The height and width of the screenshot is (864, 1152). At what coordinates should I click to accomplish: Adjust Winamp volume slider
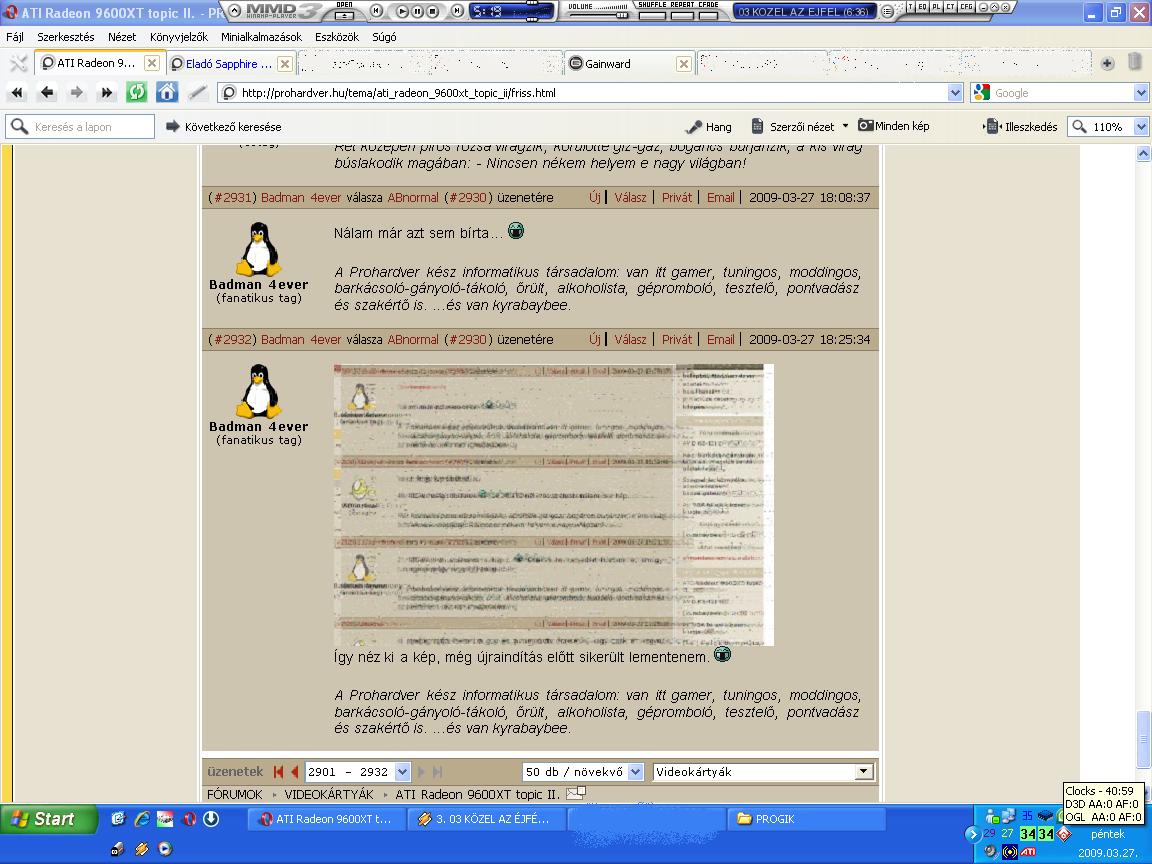pos(599,15)
